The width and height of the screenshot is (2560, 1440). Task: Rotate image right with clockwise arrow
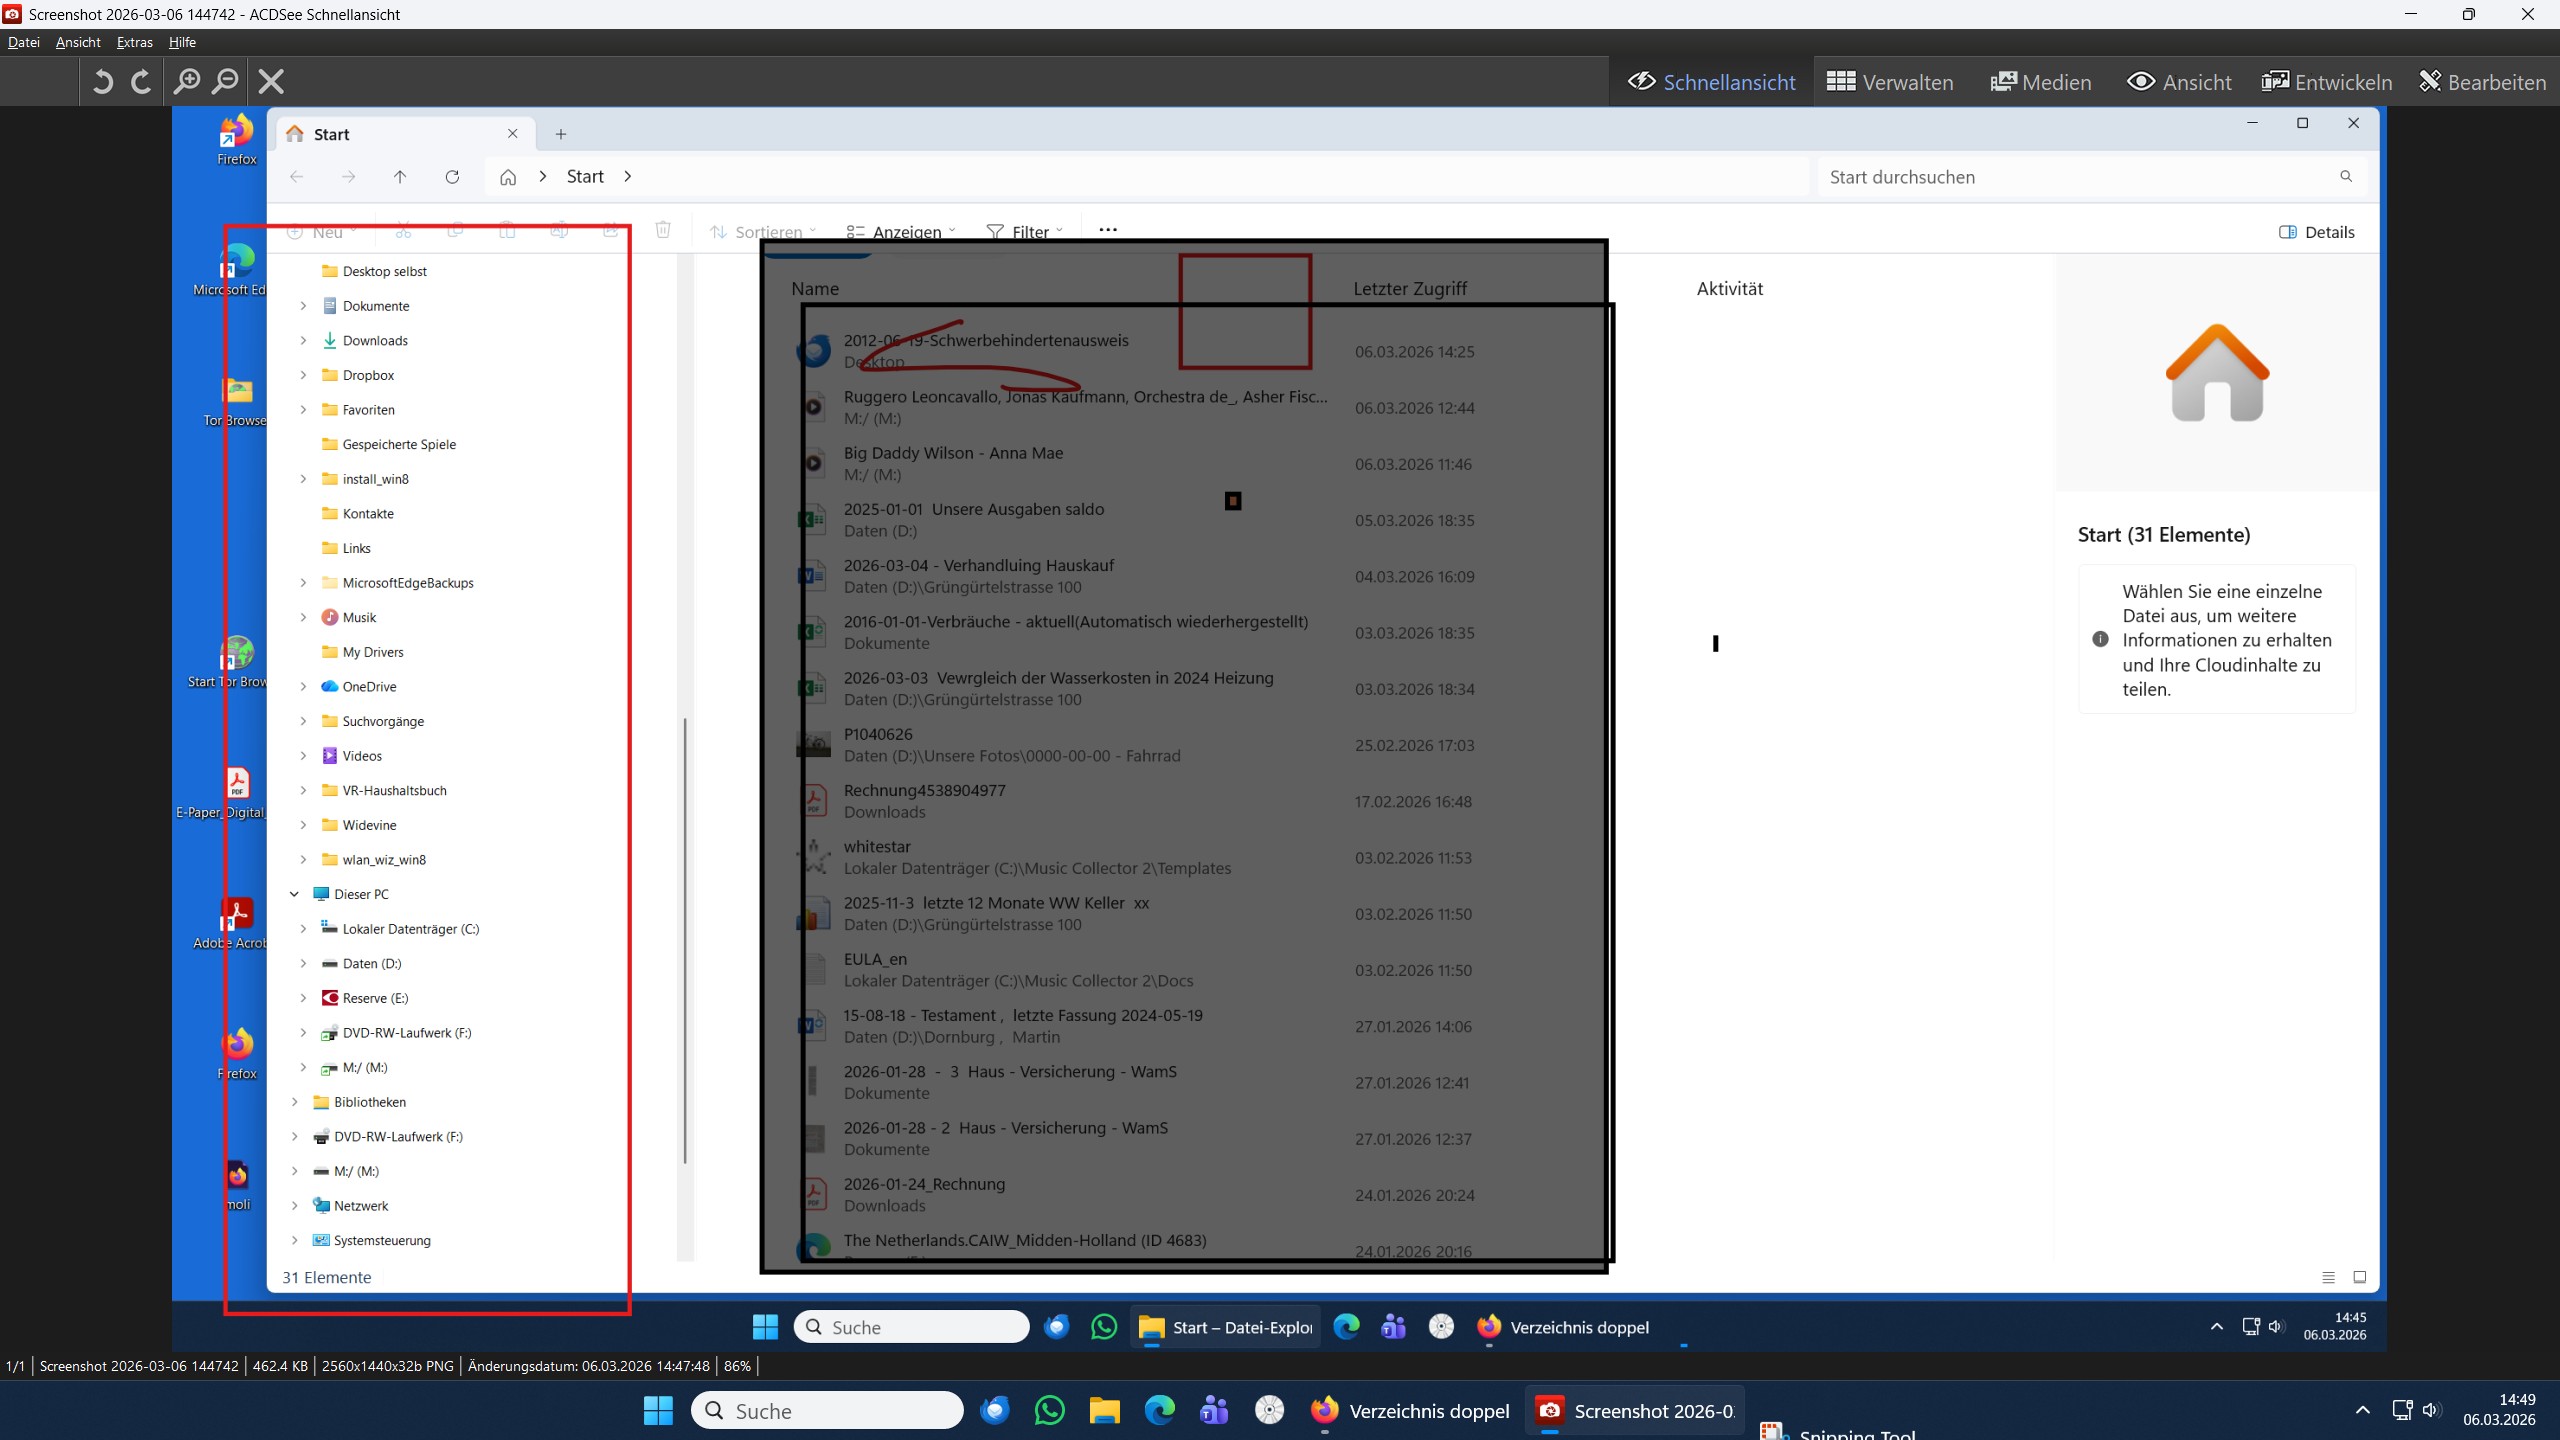coord(141,81)
